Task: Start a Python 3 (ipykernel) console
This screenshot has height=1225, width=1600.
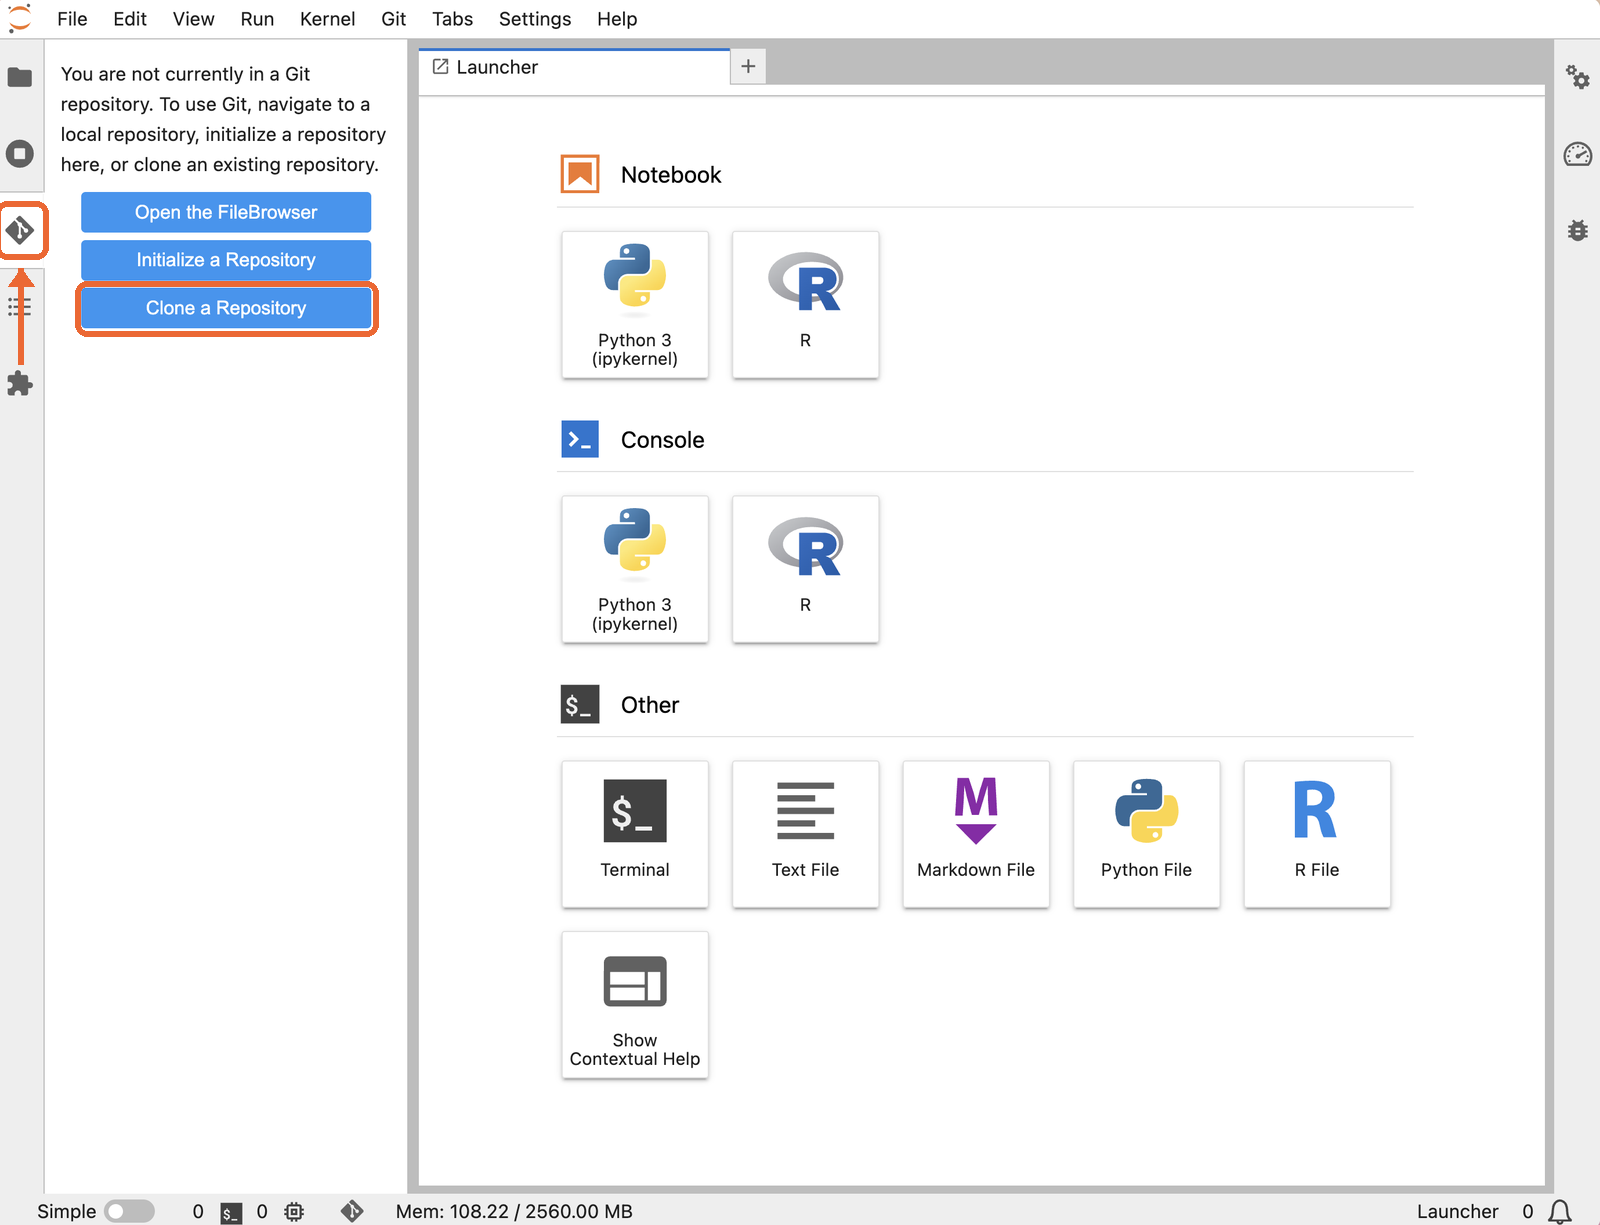Action: click(x=635, y=569)
